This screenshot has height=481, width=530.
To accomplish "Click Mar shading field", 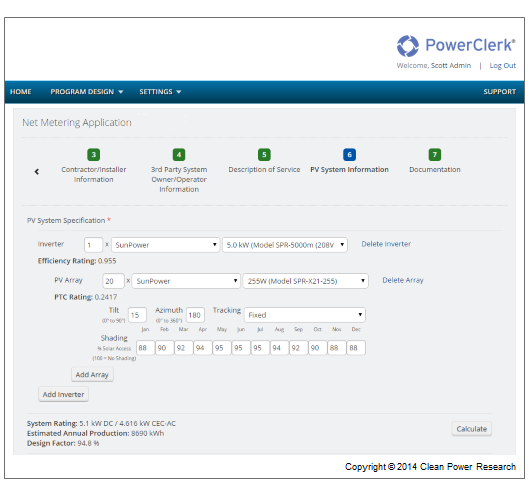I will (184, 348).
